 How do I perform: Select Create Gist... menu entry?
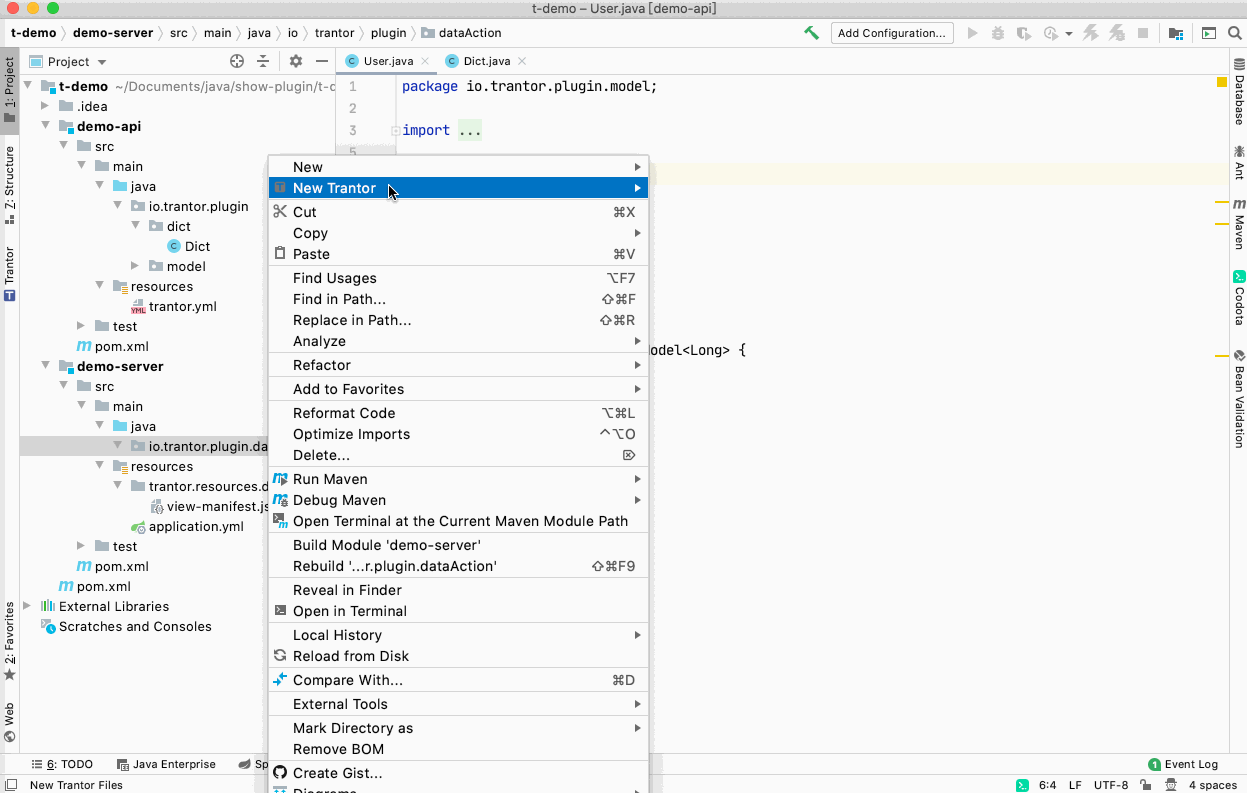coord(459,773)
